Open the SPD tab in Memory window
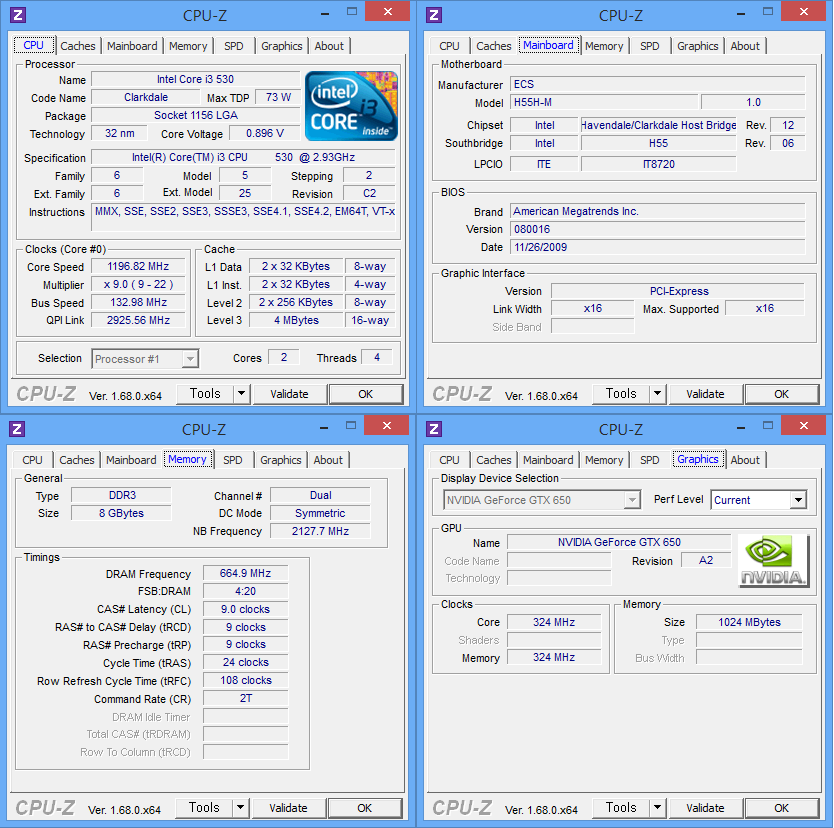 coord(233,460)
